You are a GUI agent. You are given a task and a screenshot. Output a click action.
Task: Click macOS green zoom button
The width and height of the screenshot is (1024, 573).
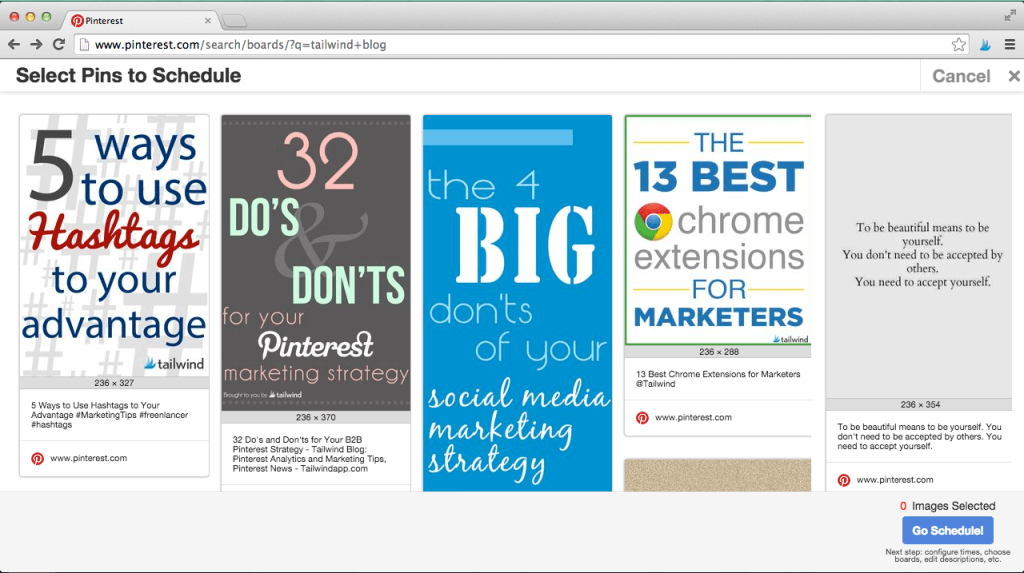point(46,17)
